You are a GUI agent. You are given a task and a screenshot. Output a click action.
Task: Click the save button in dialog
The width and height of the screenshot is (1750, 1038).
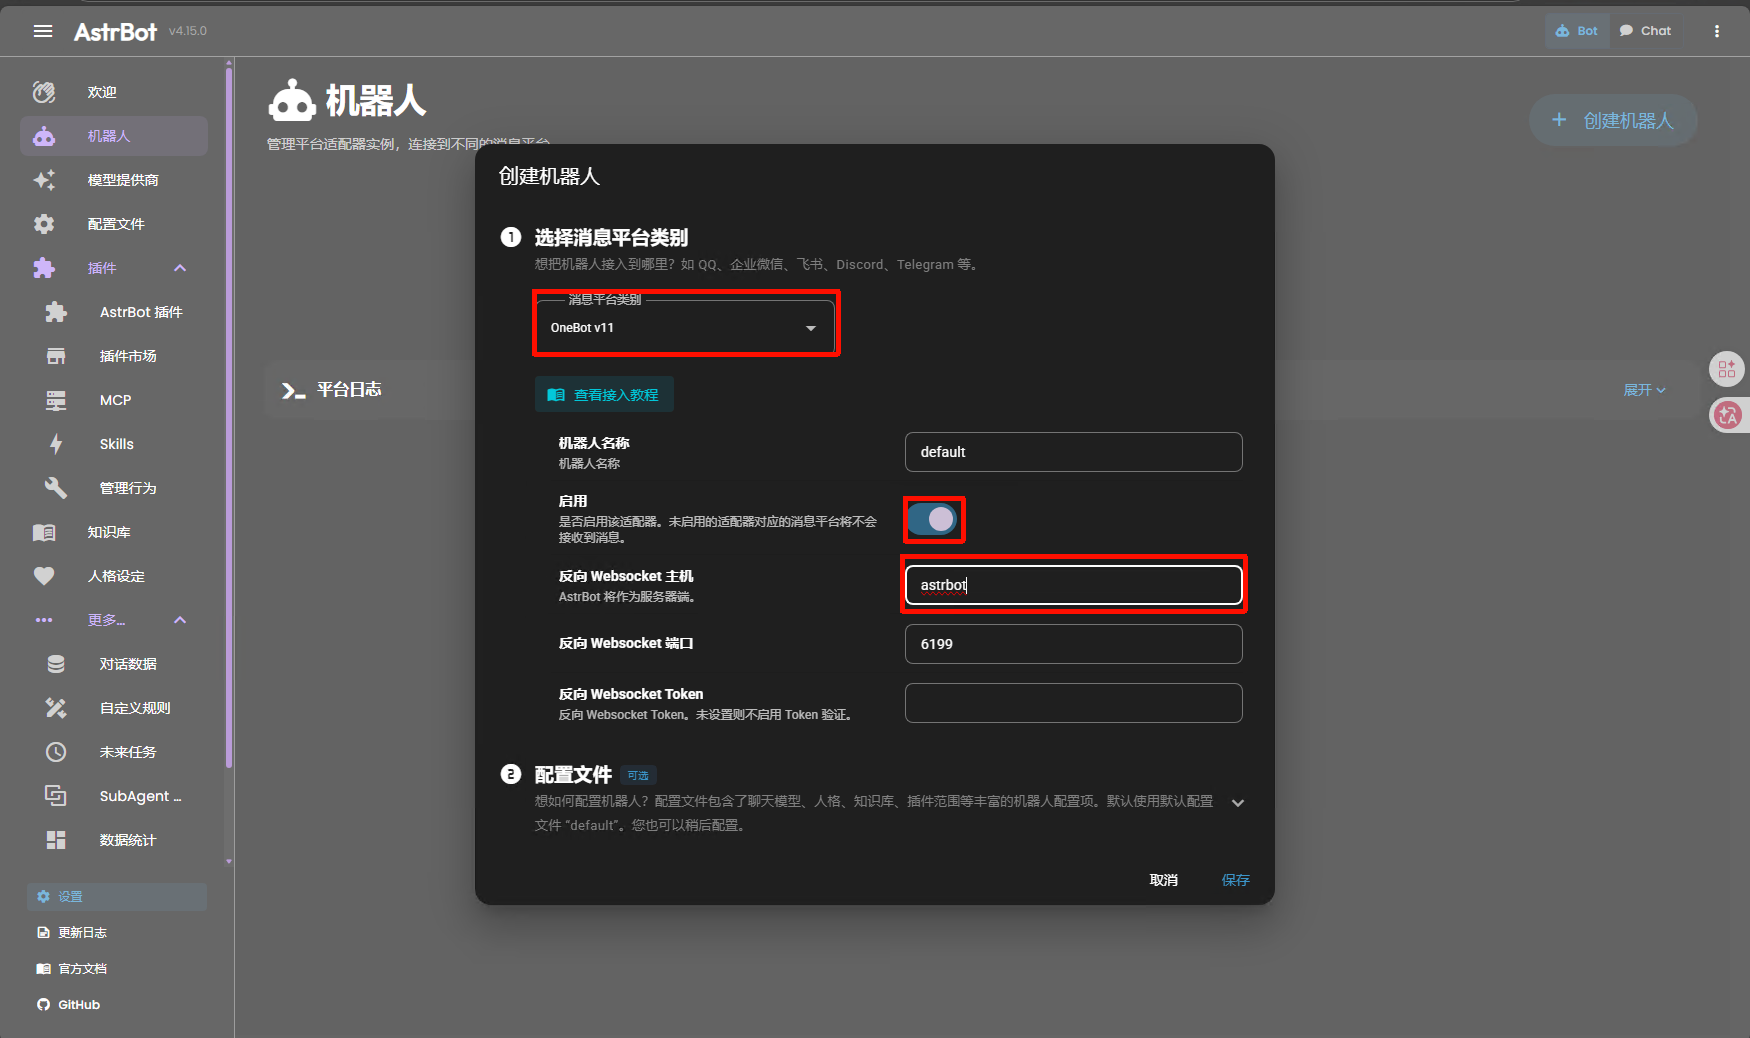click(1235, 880)
